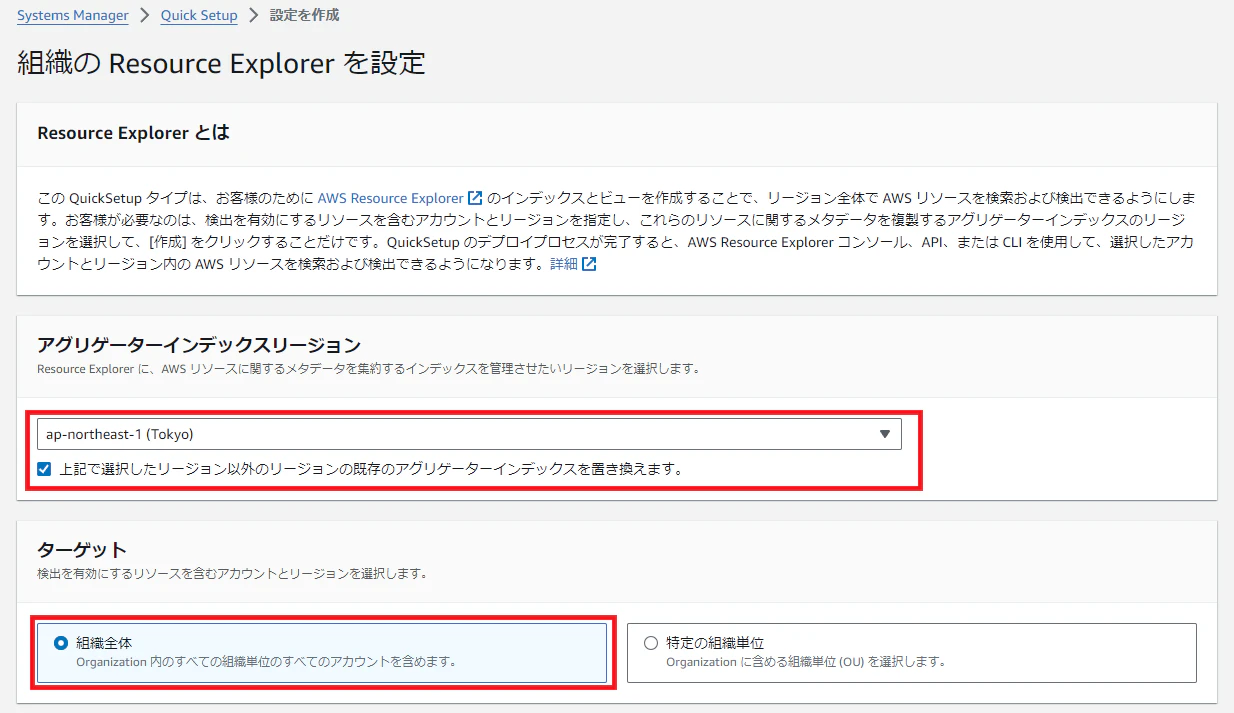Click the 設定を作成 breadcrumb text
The image size is (1234, 713).
click(305, 16)
